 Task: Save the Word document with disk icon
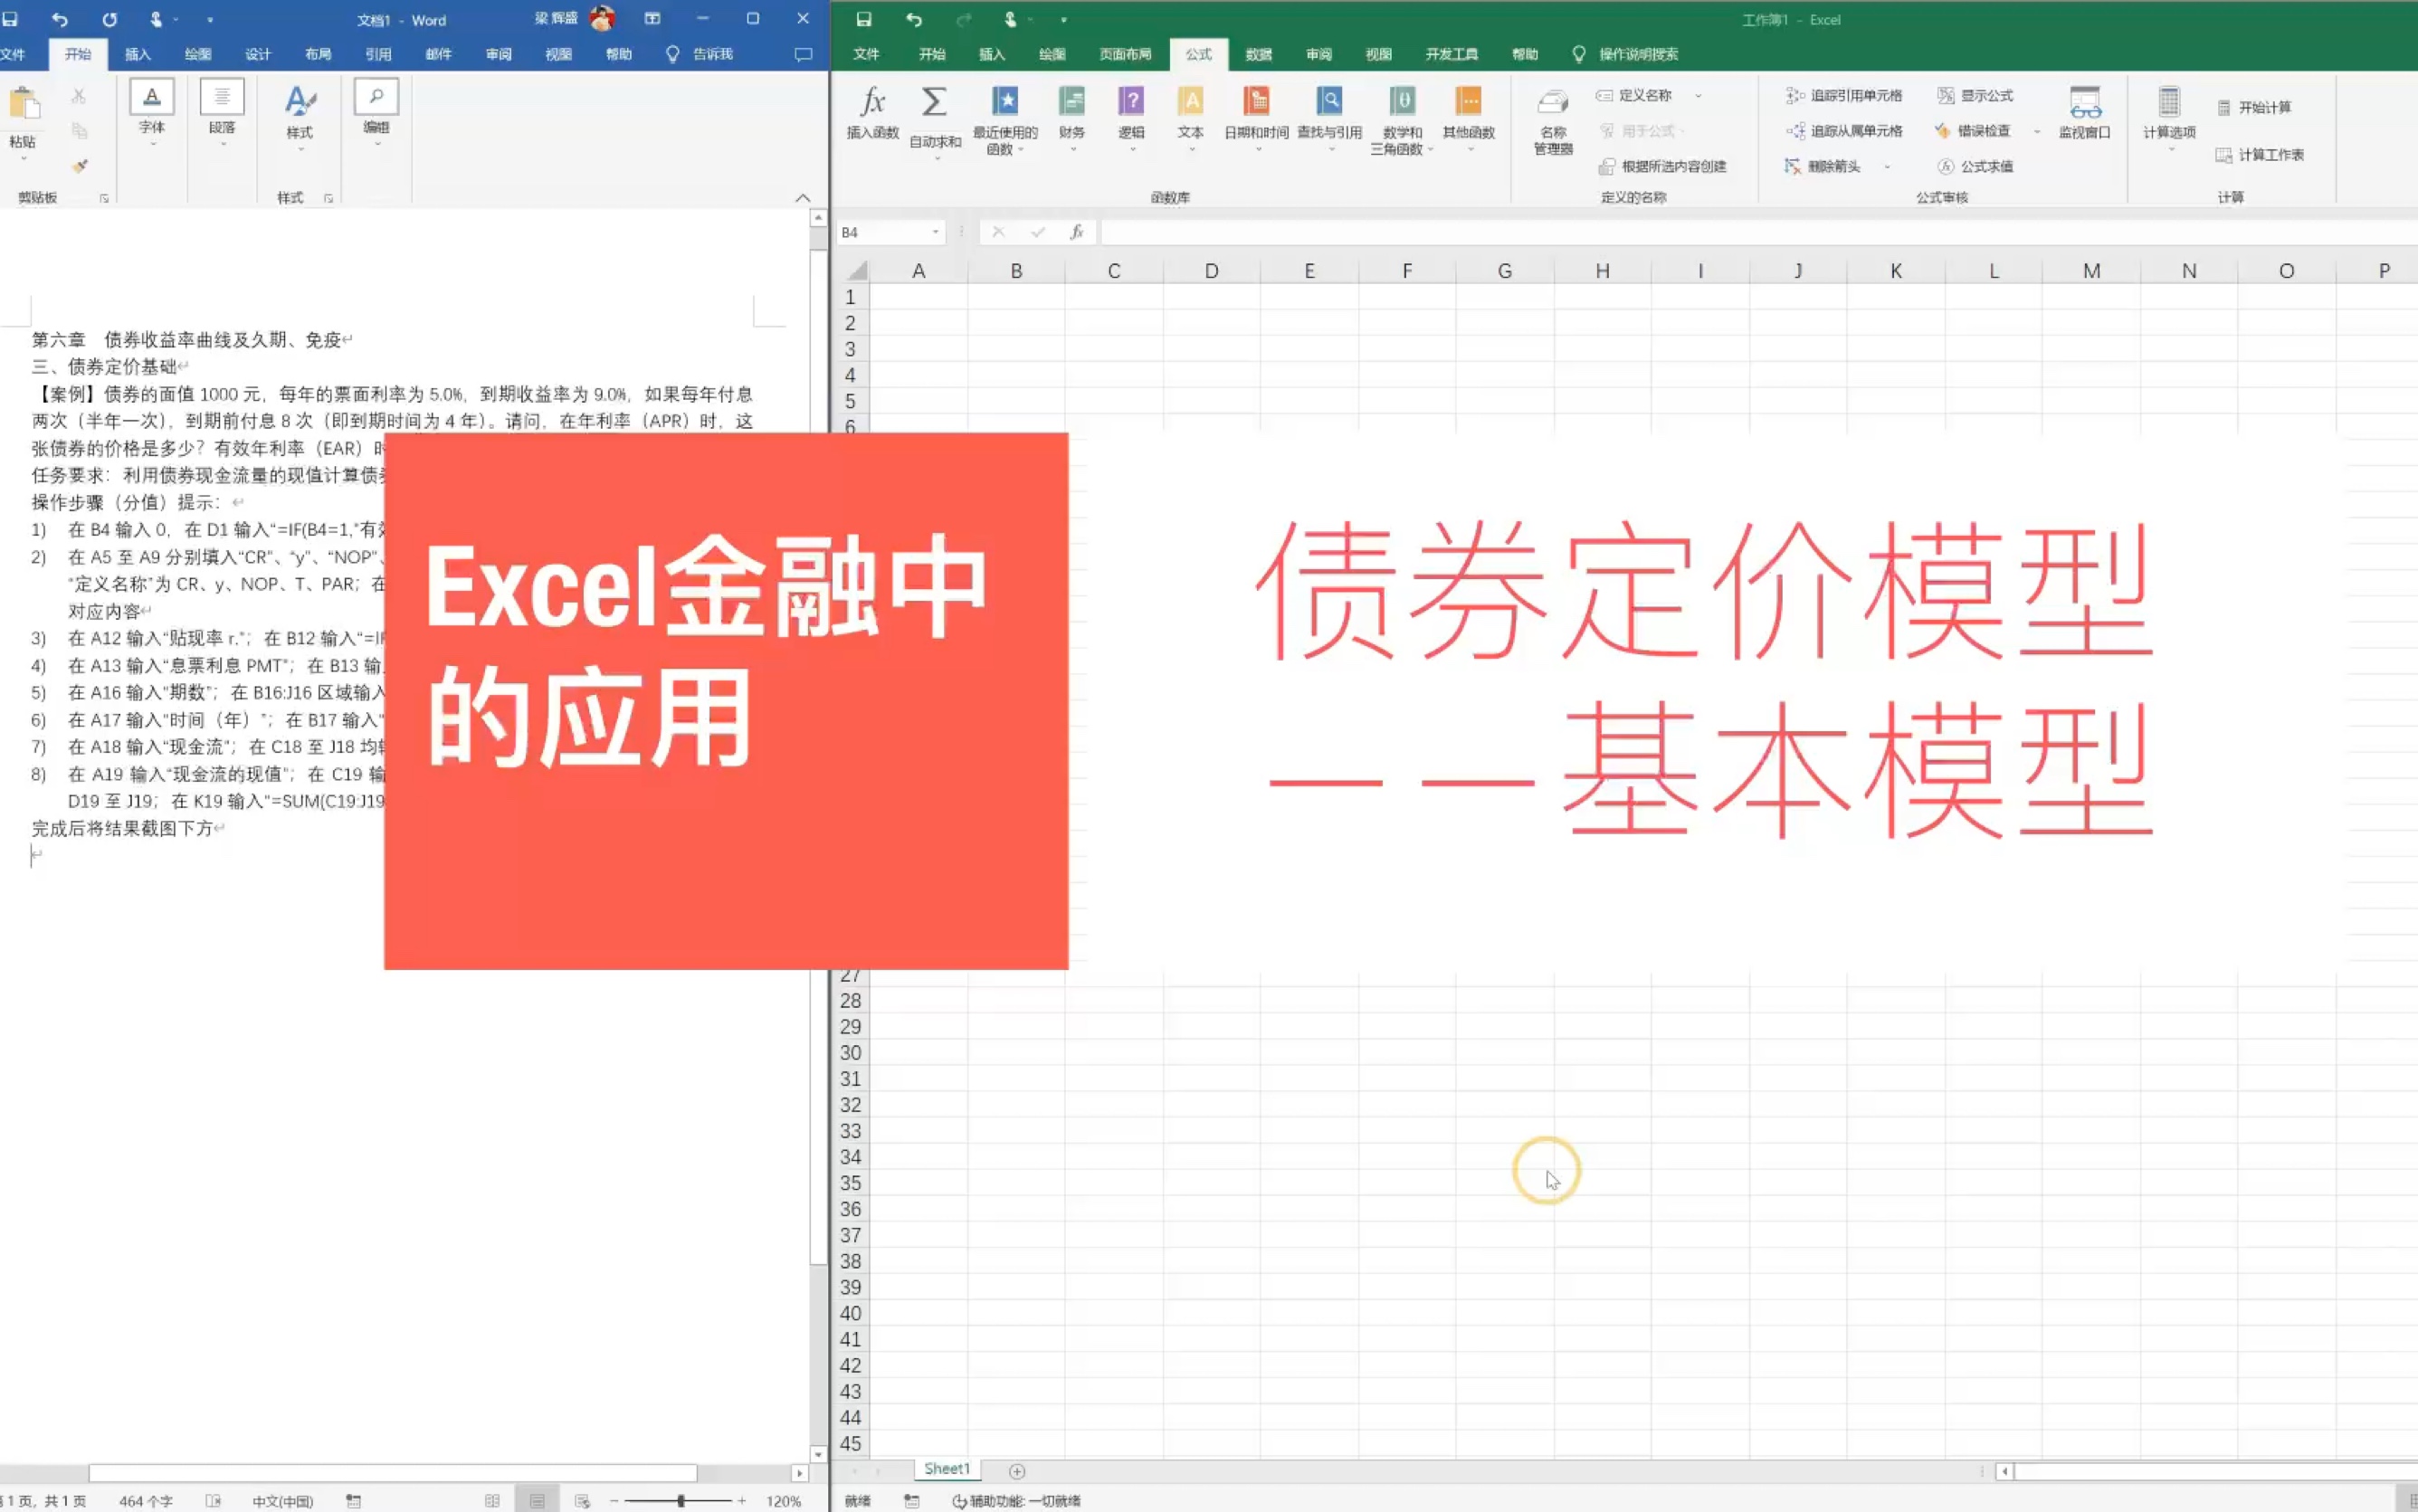(x=9, y=19)
